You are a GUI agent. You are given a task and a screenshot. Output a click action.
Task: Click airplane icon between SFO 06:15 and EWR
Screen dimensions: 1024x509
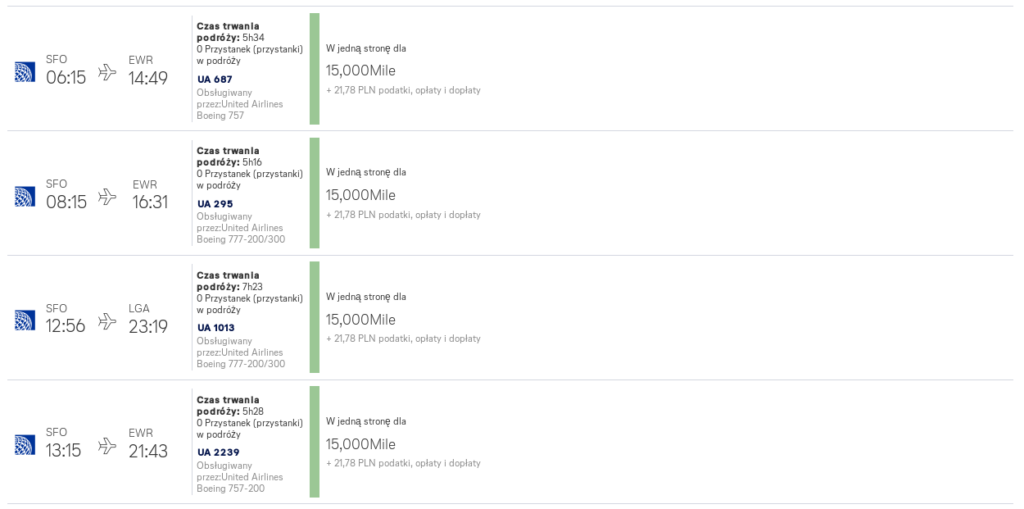(x=107, y=72)
